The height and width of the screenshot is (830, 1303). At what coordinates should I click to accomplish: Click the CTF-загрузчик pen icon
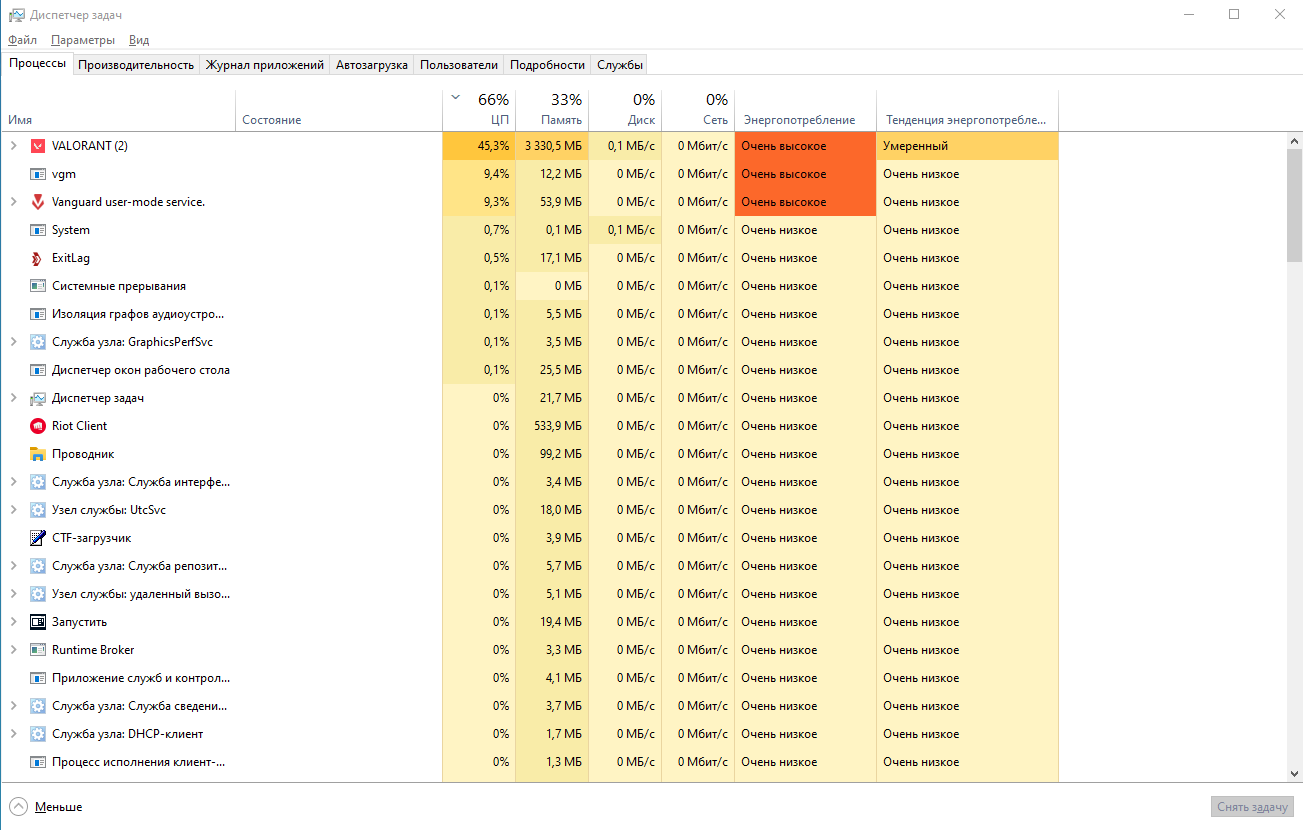tap(38, 538)
